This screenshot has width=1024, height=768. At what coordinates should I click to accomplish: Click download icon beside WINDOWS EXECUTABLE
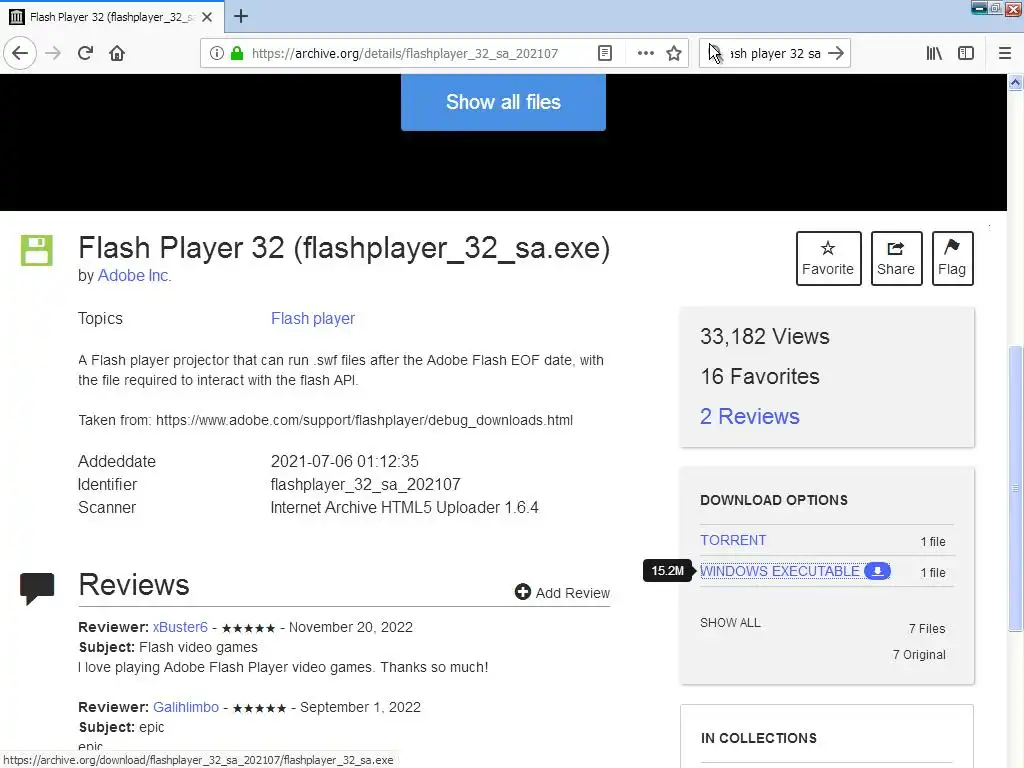point(877,571)
